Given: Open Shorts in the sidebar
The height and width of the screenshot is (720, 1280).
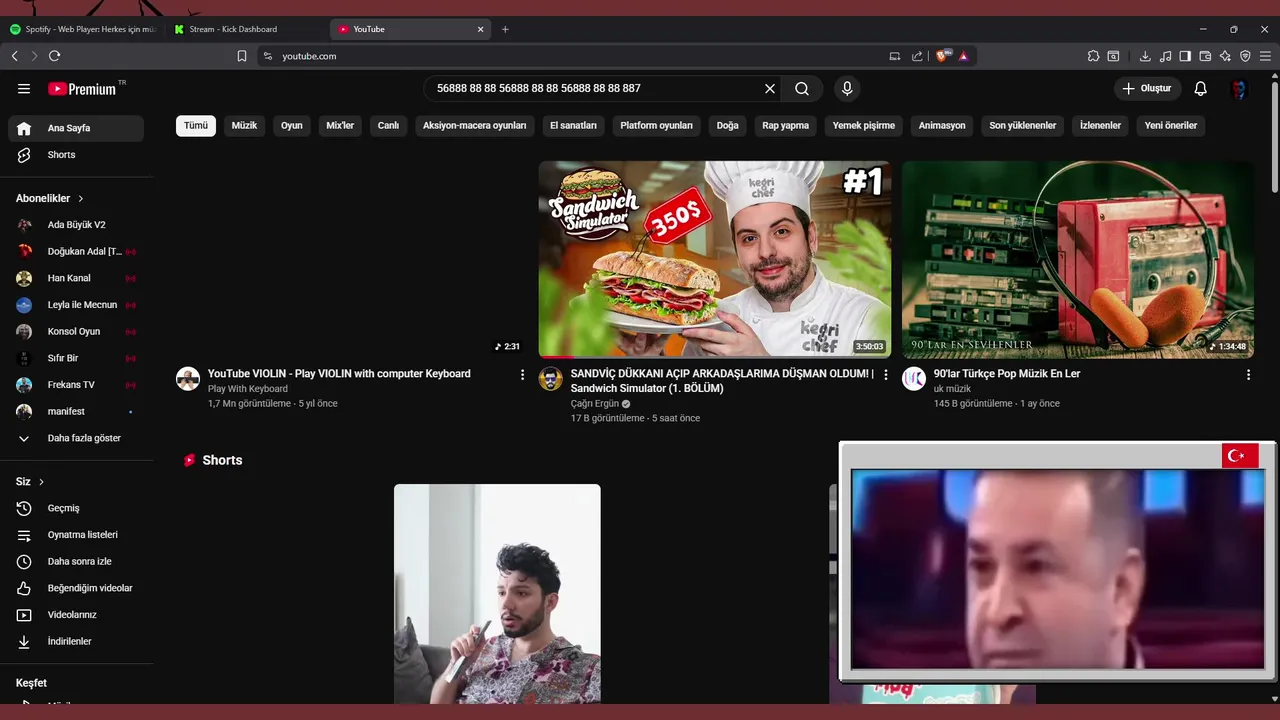Looking at the screenshot, I should pos(76,155).
